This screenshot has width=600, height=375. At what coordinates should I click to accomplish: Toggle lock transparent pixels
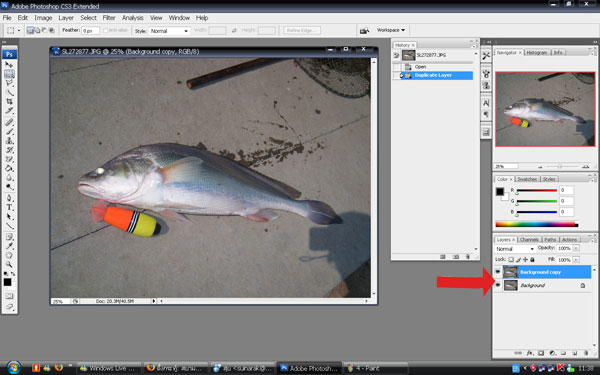click(511, 259)
